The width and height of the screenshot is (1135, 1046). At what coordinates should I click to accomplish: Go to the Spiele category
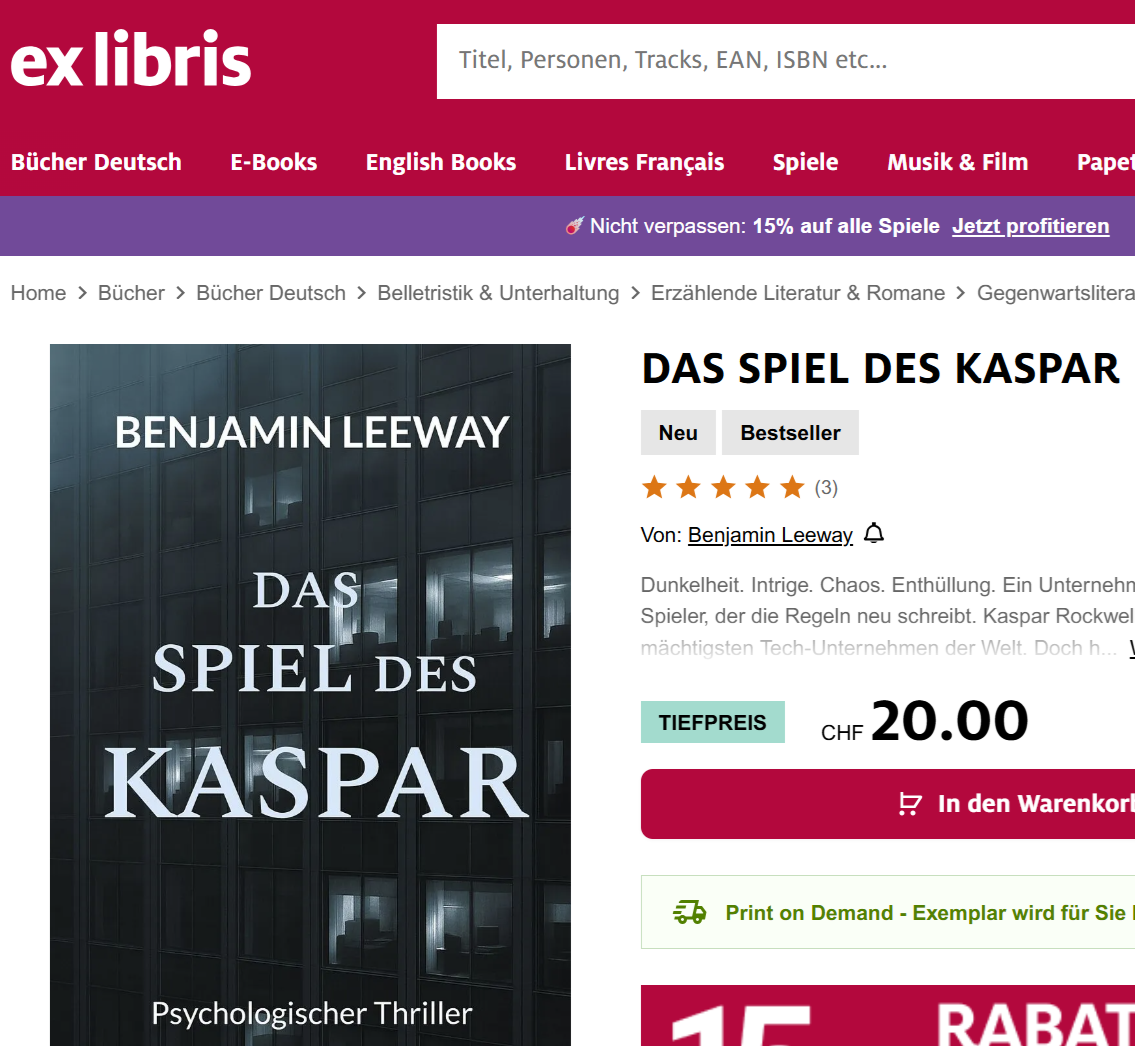coord(806,162)
